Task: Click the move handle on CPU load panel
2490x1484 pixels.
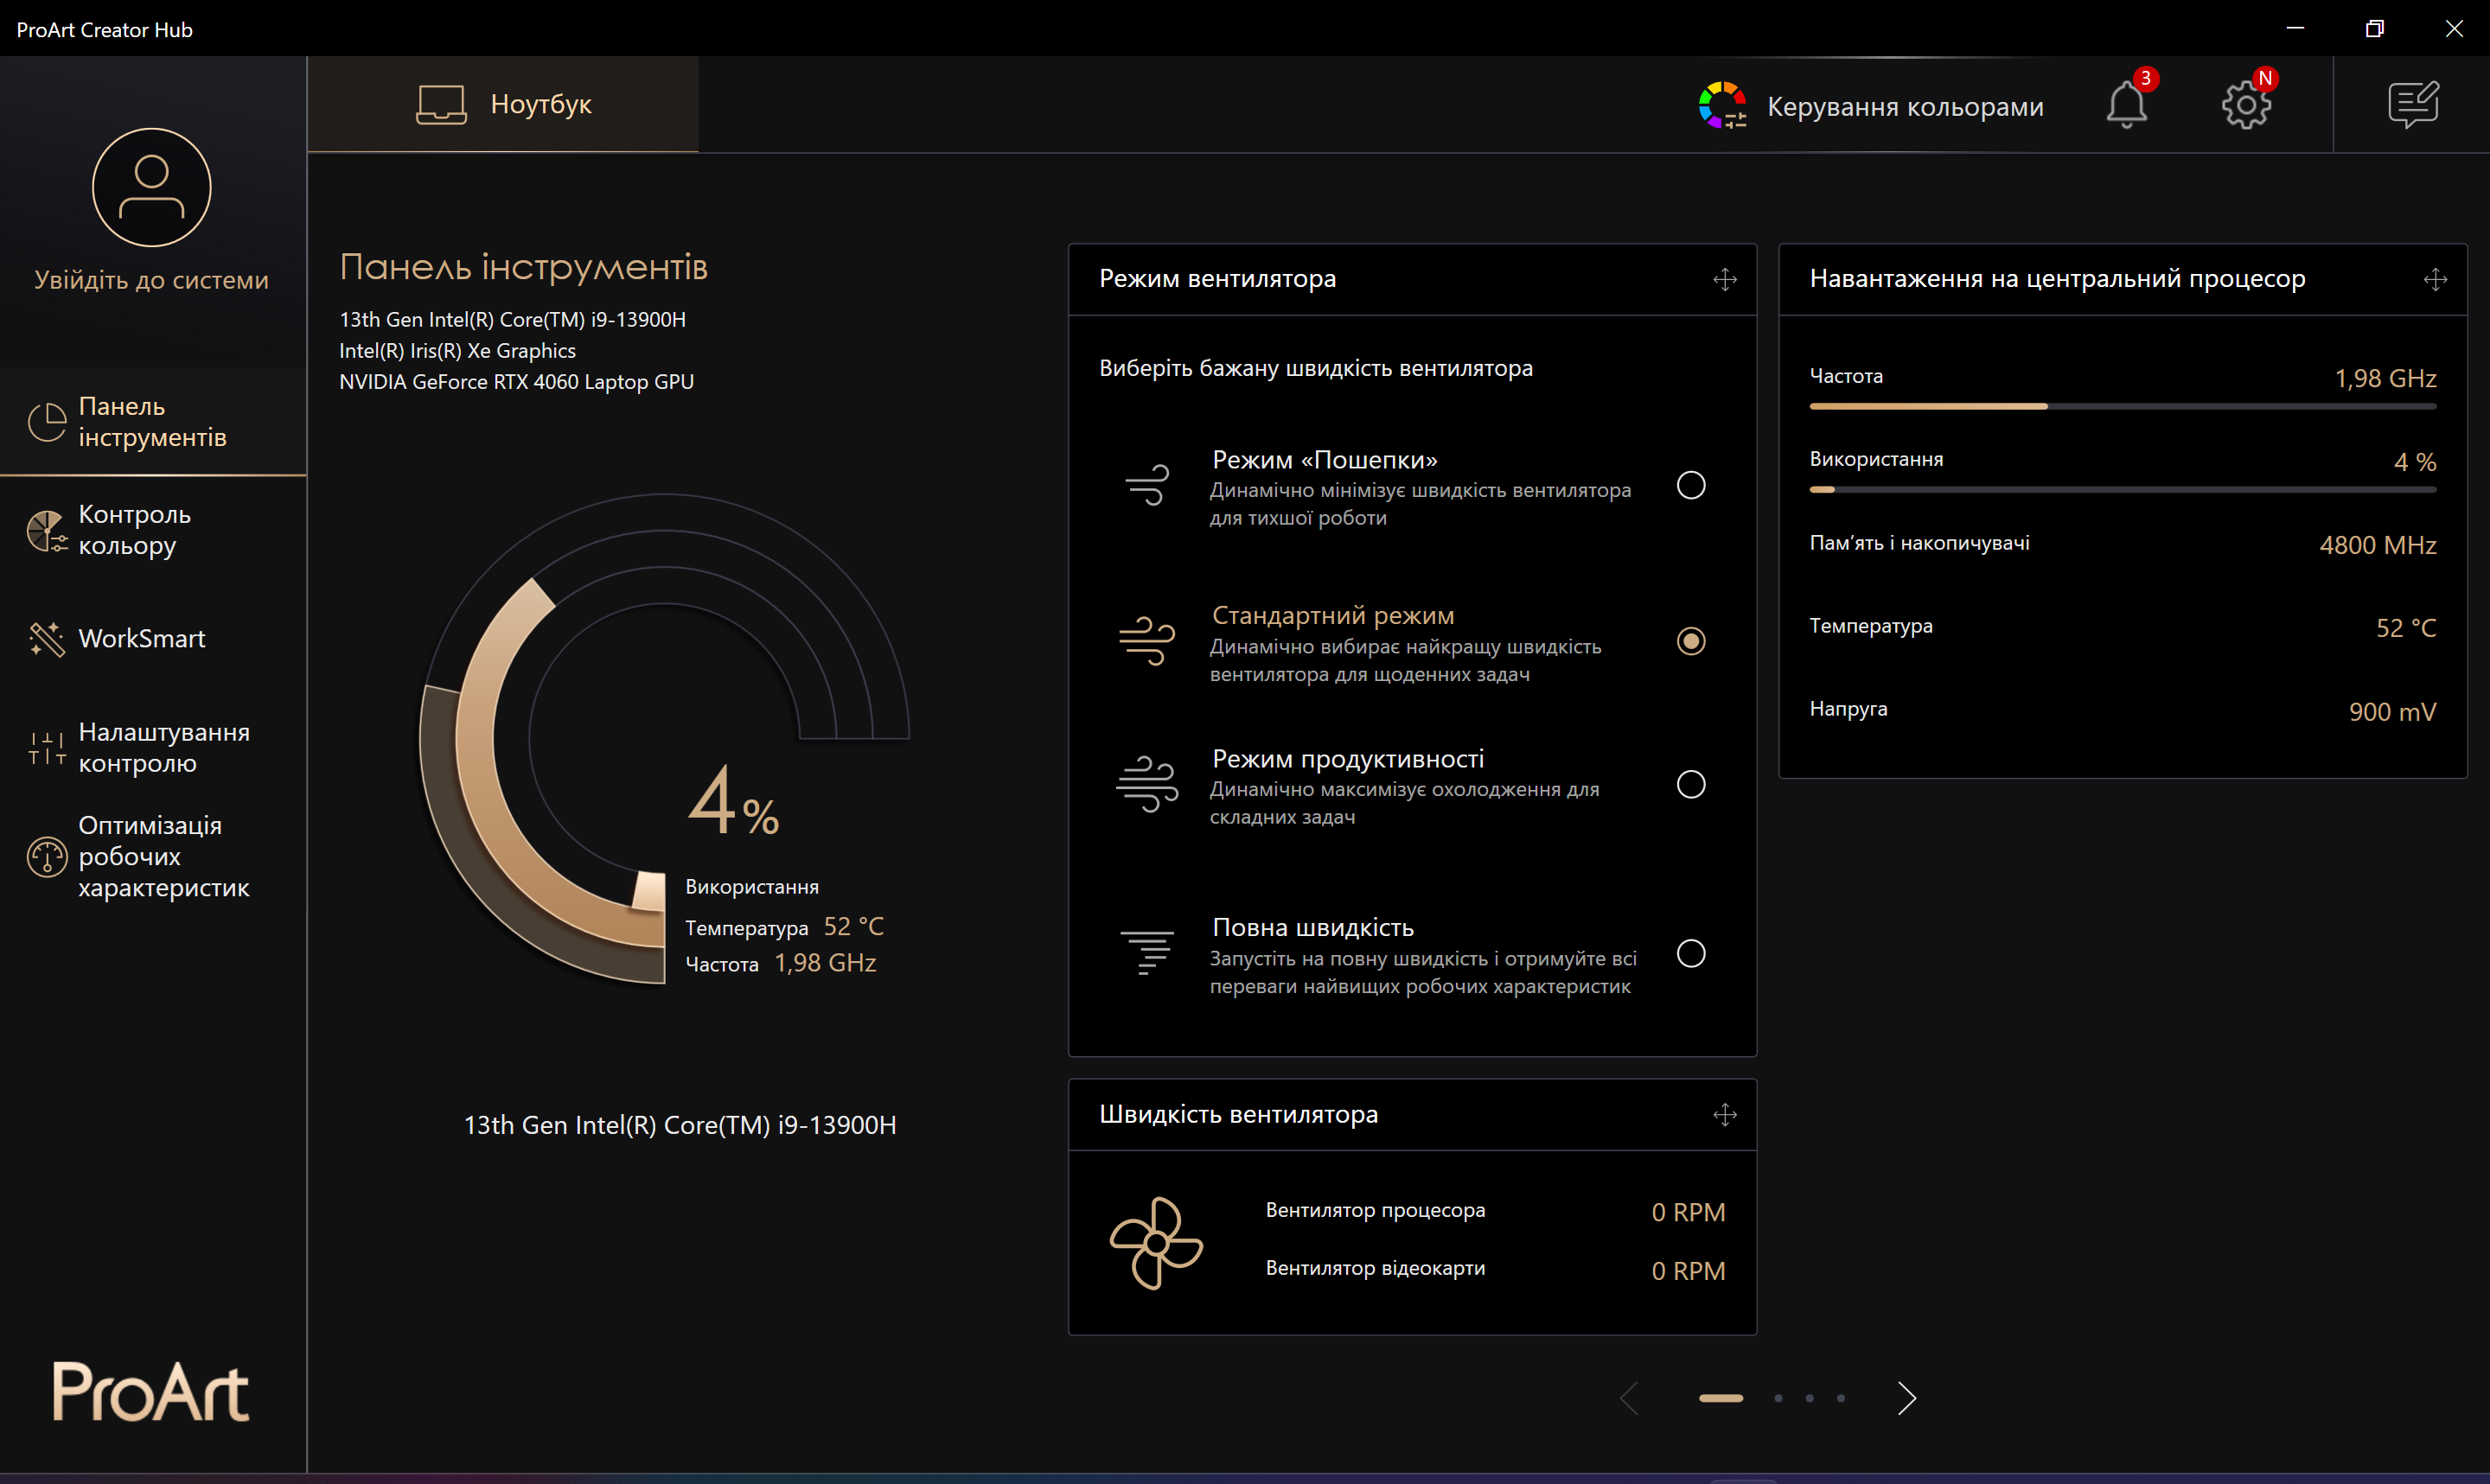Action: click(x=2435, y=279)
